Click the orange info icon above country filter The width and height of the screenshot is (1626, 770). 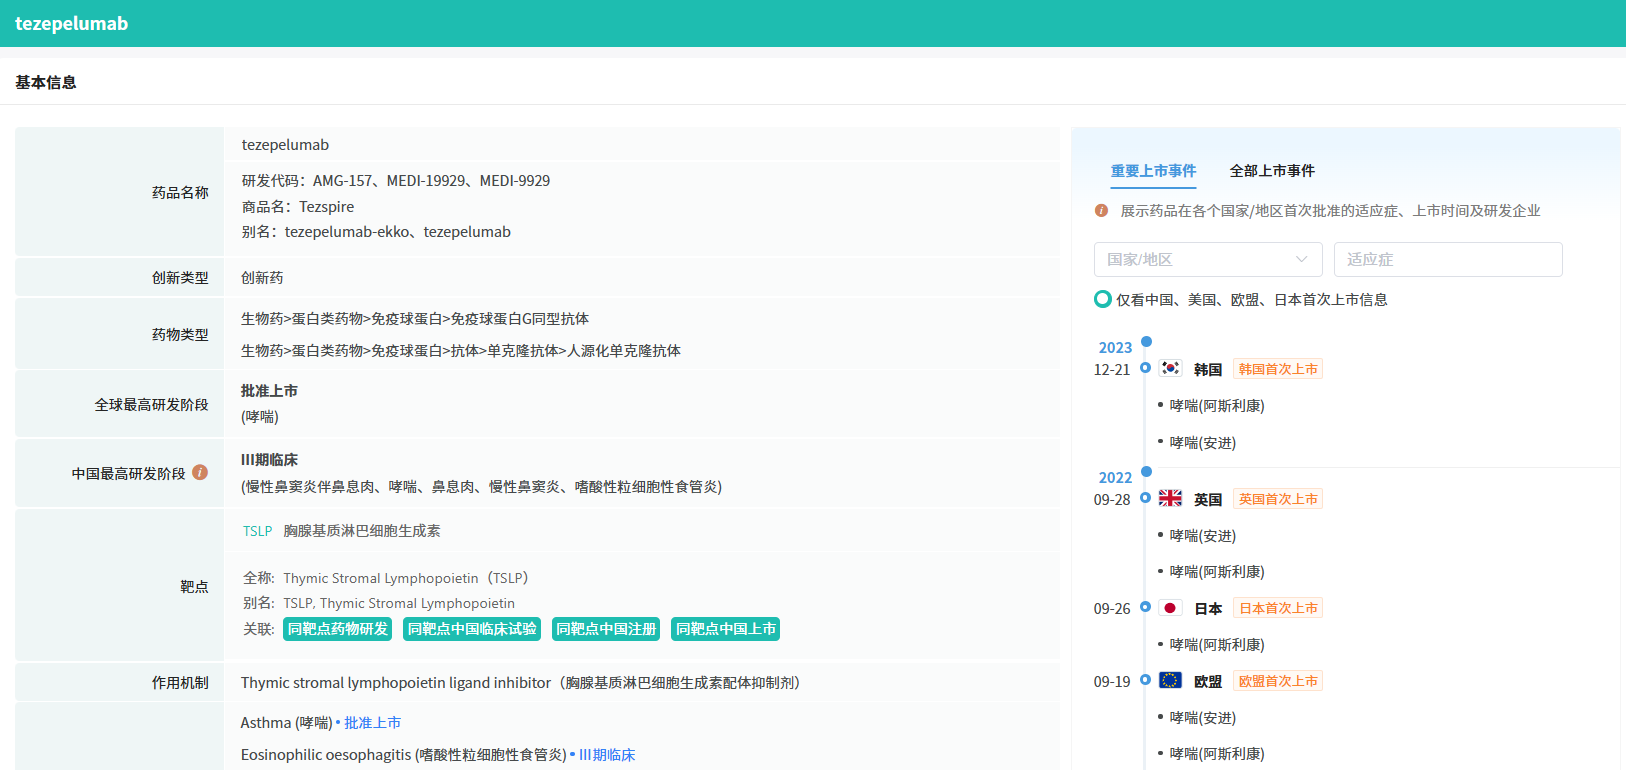click(x=1101, y=211)
